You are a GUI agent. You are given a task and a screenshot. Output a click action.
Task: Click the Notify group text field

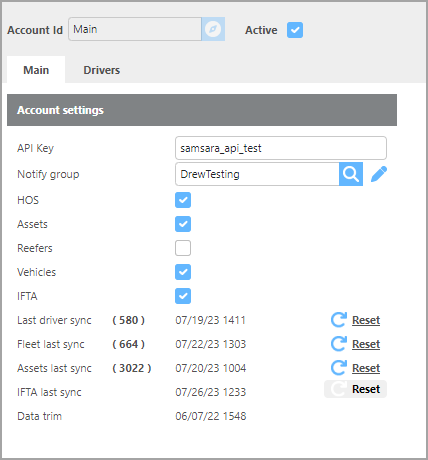click(x=257, y=174)
